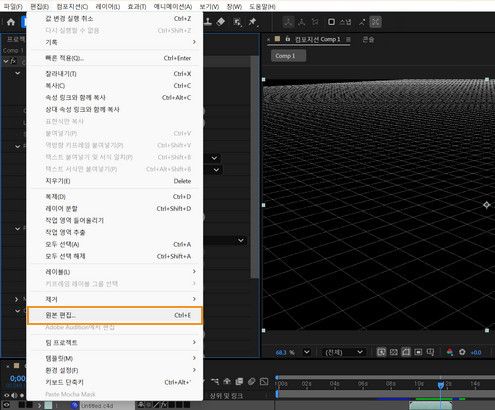This screenshot has width=495, height=410.
Task: Select 레이어 분할 menu entry
Action: pos(115,209)
